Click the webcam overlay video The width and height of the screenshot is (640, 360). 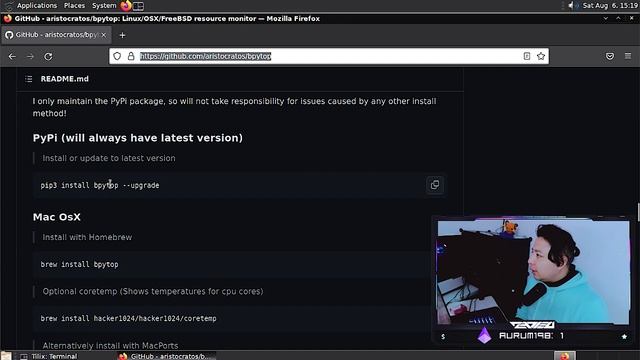tap(533, 272)
